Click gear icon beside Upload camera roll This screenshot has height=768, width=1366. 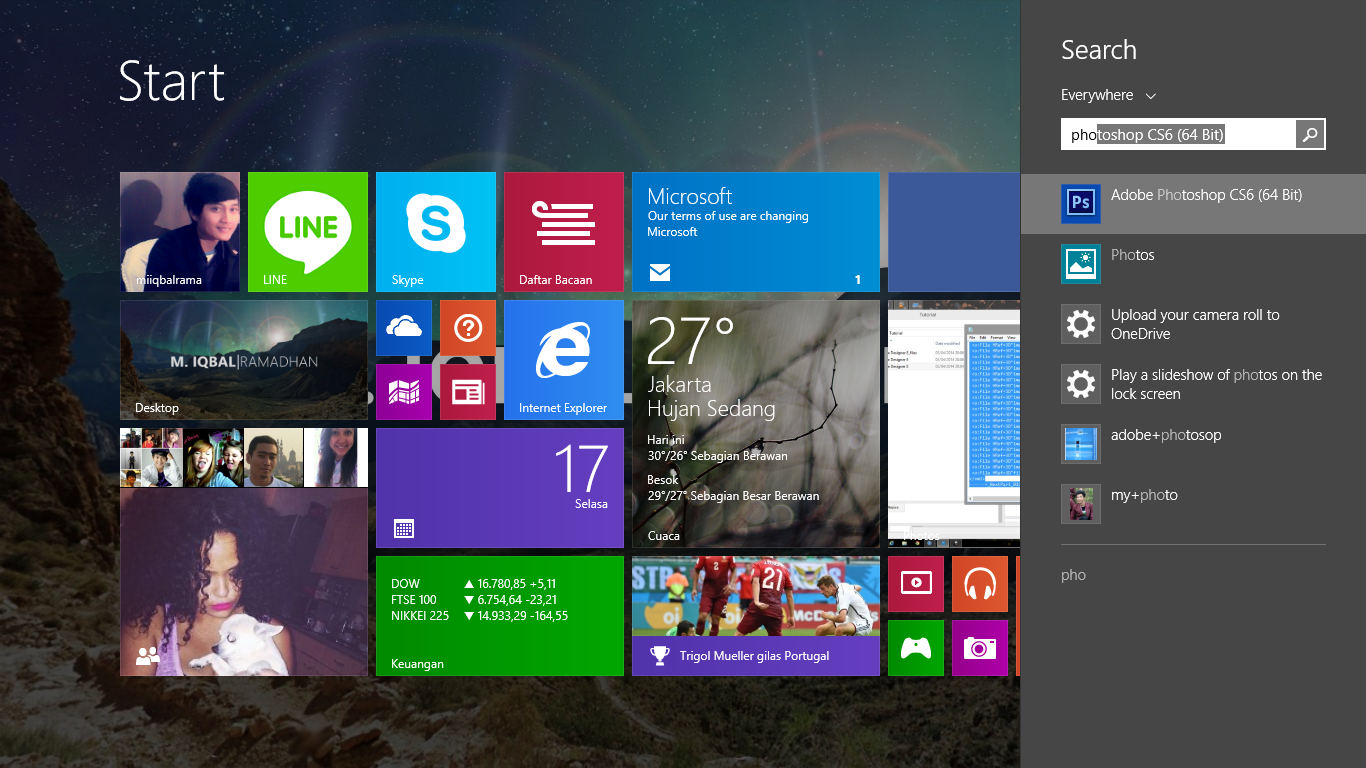coord(1081,324)
